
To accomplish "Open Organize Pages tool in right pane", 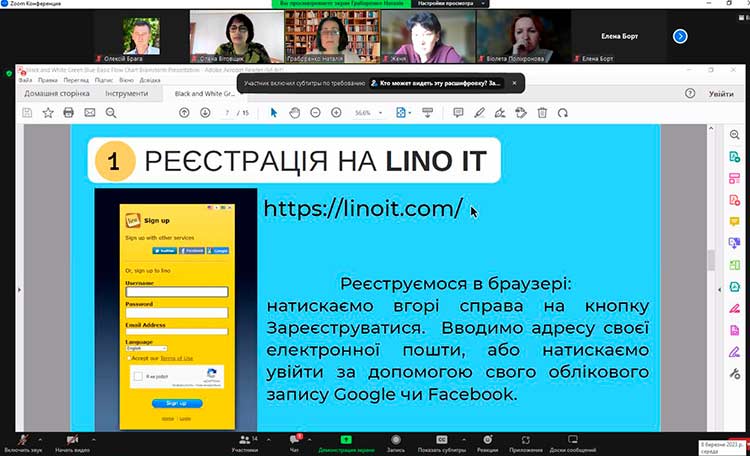I will (735, 265).
